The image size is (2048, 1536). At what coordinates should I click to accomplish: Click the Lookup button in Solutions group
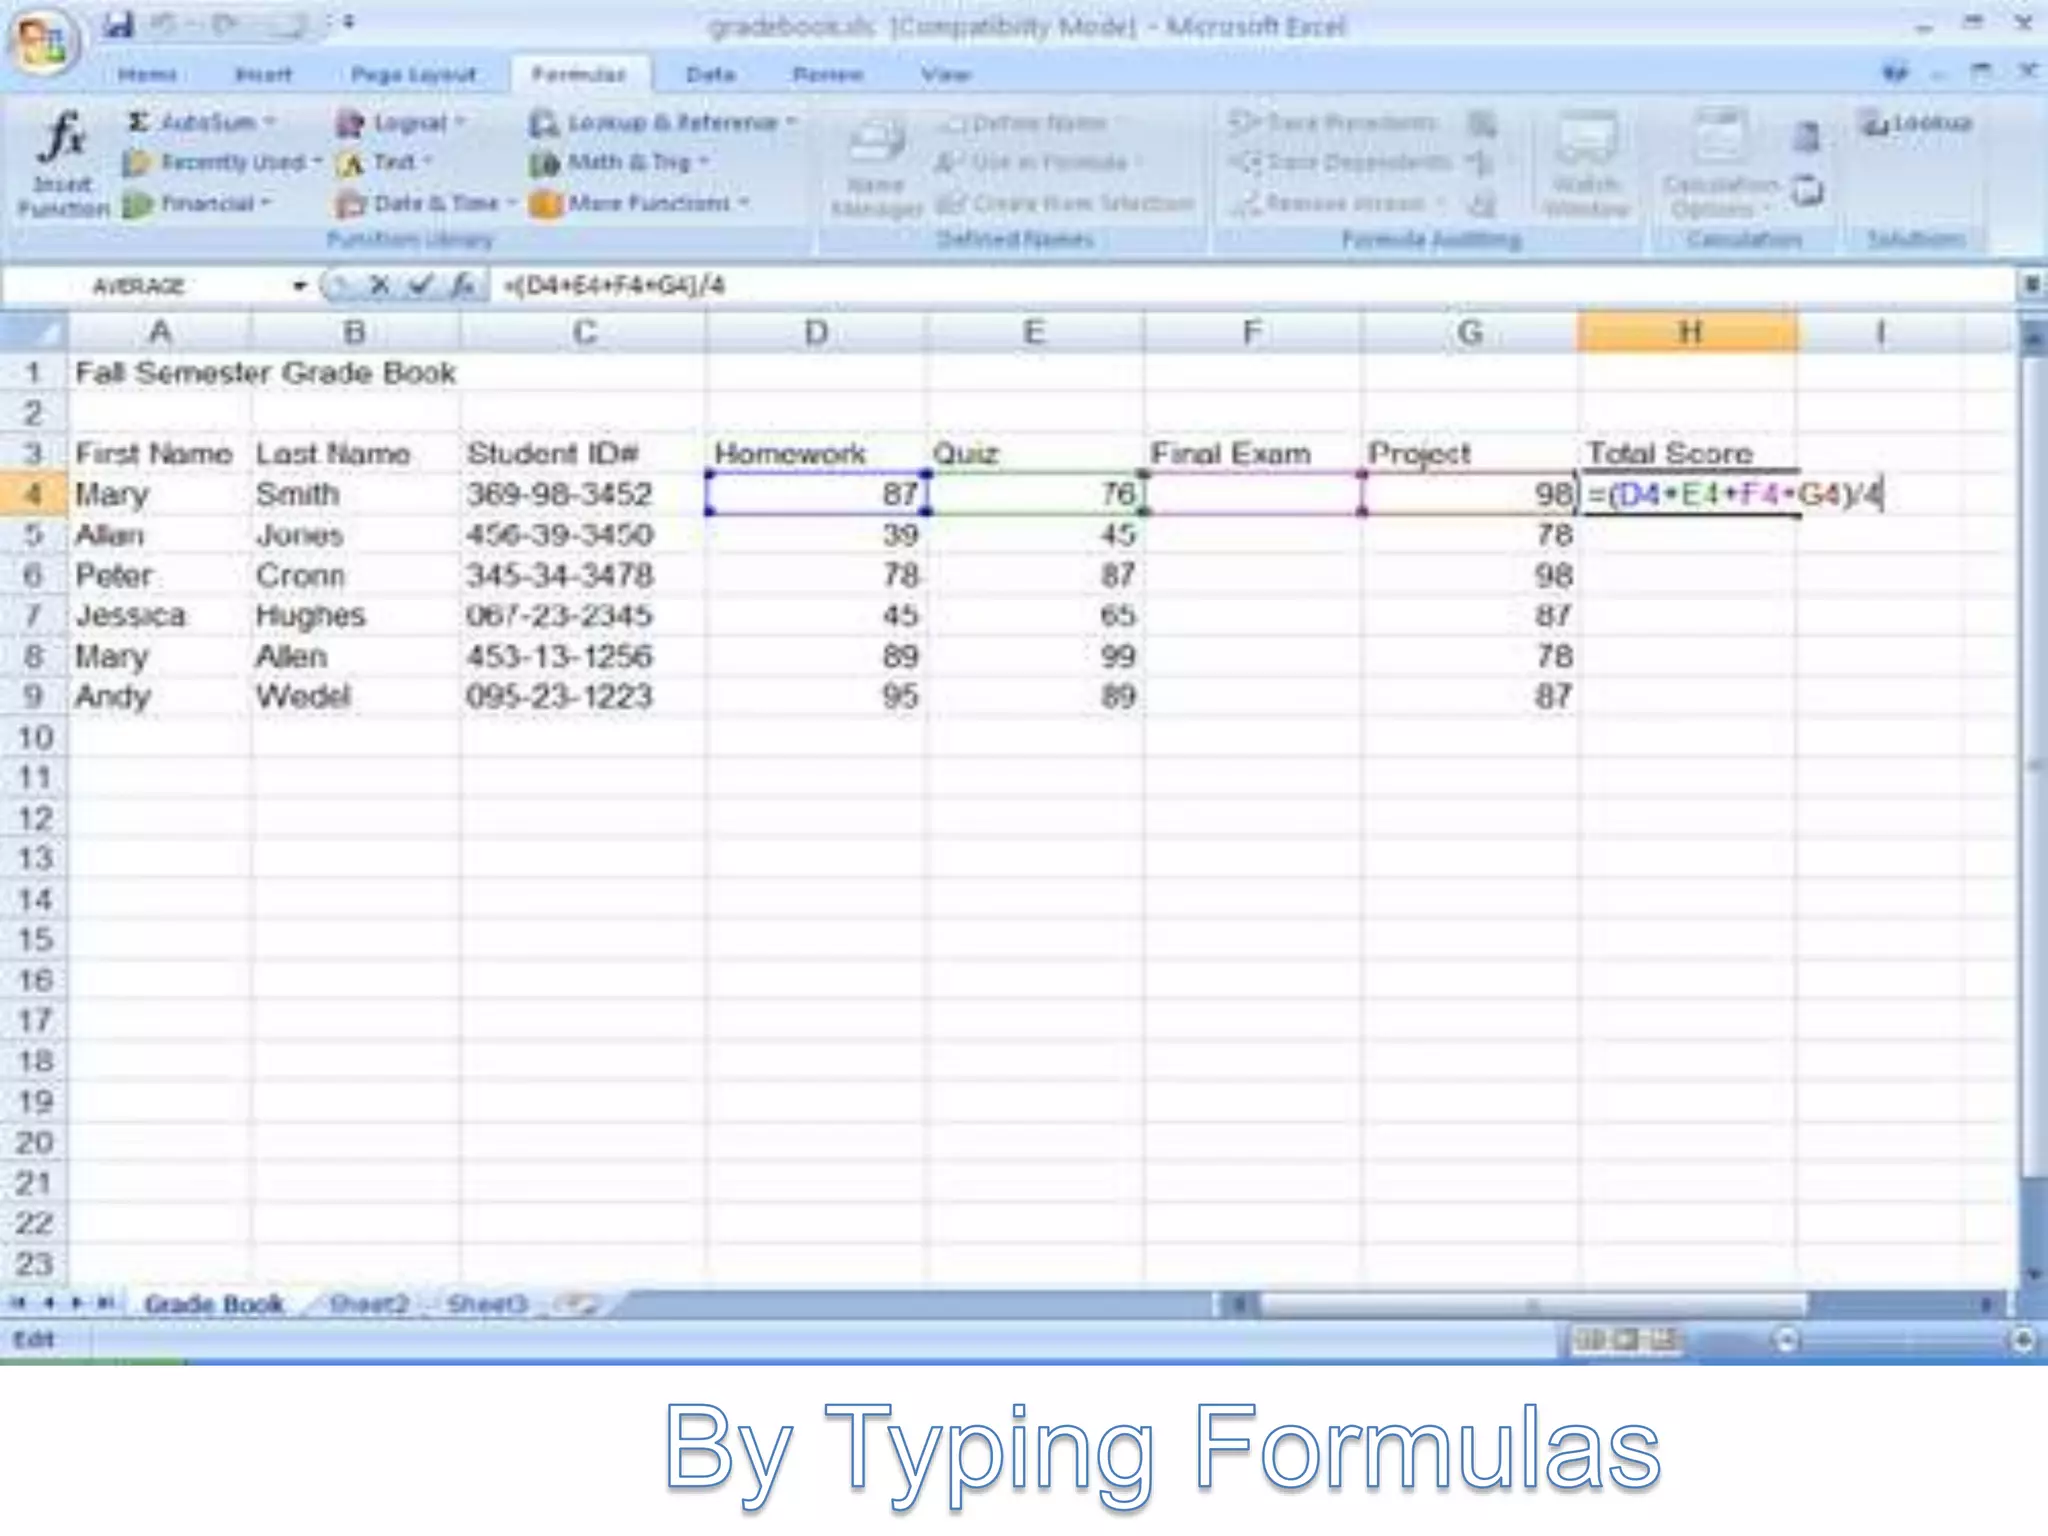[x=1917, y=123]
